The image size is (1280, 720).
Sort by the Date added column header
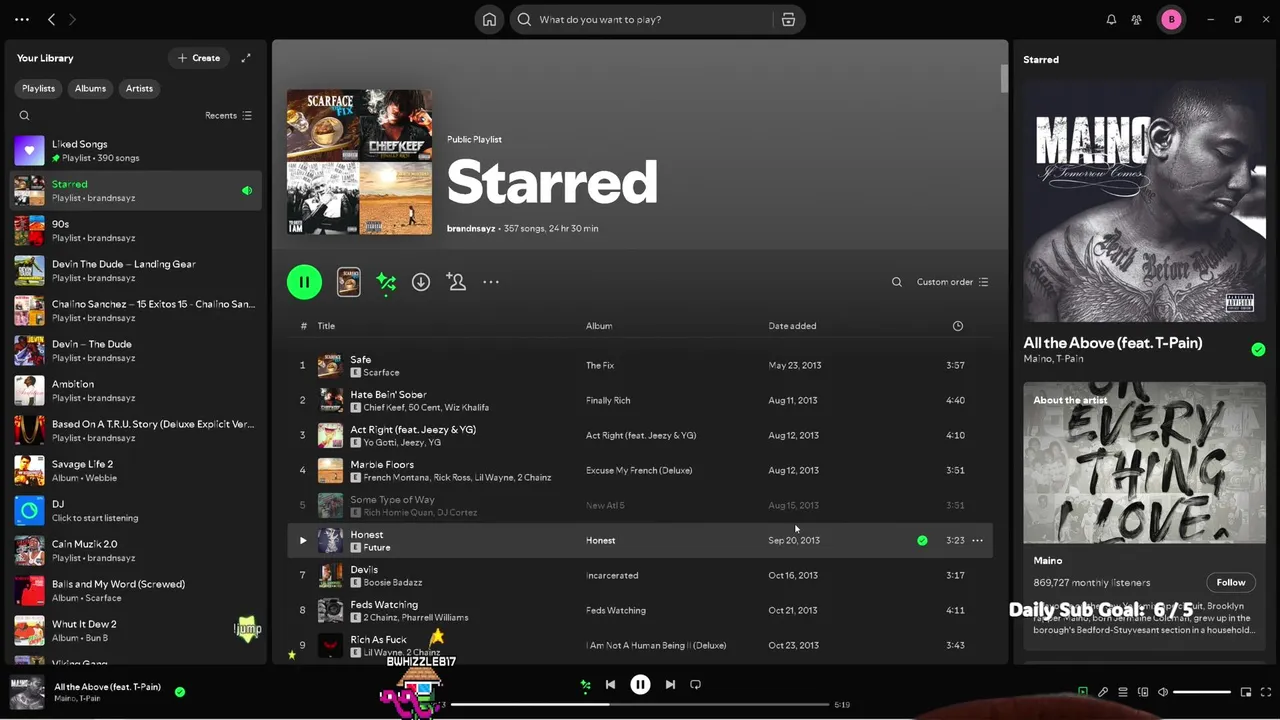pyautogui.click(x=792, y=326)
